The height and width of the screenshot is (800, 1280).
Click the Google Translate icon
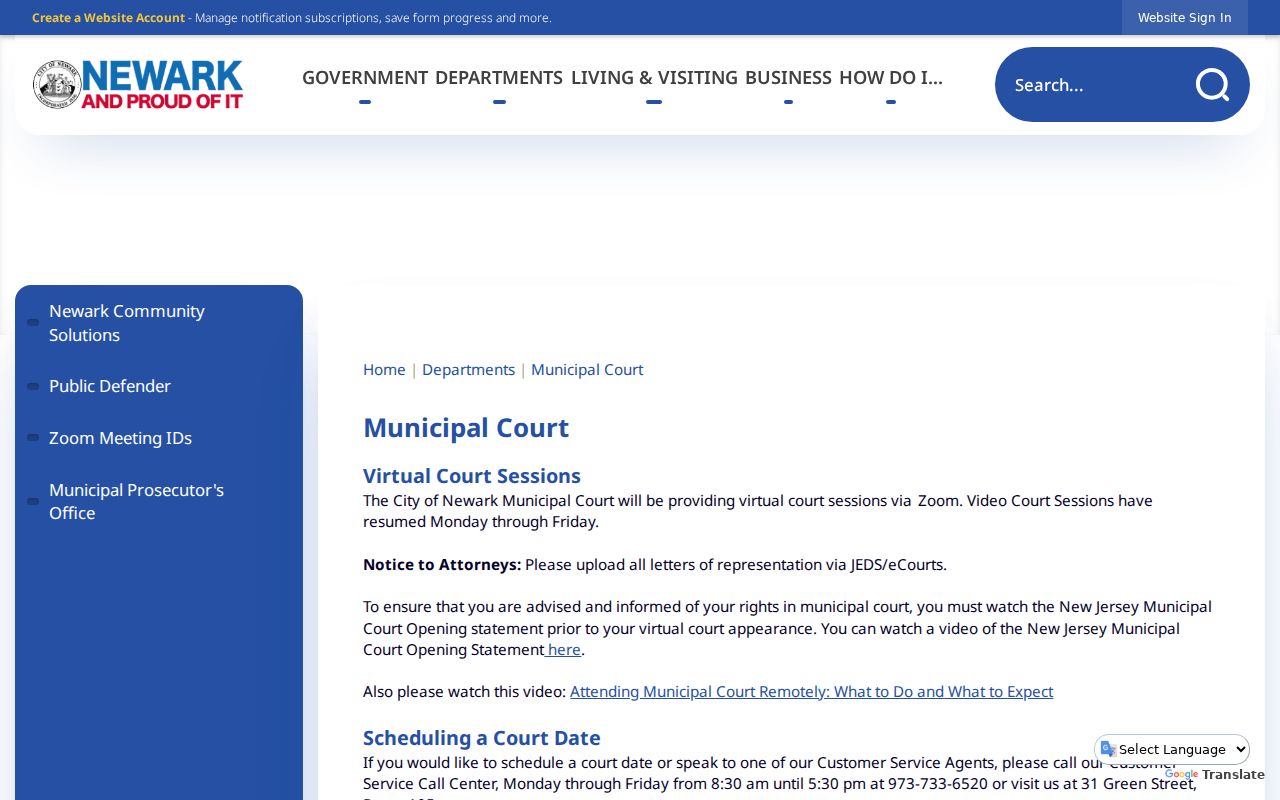(x=1108, y=749)
